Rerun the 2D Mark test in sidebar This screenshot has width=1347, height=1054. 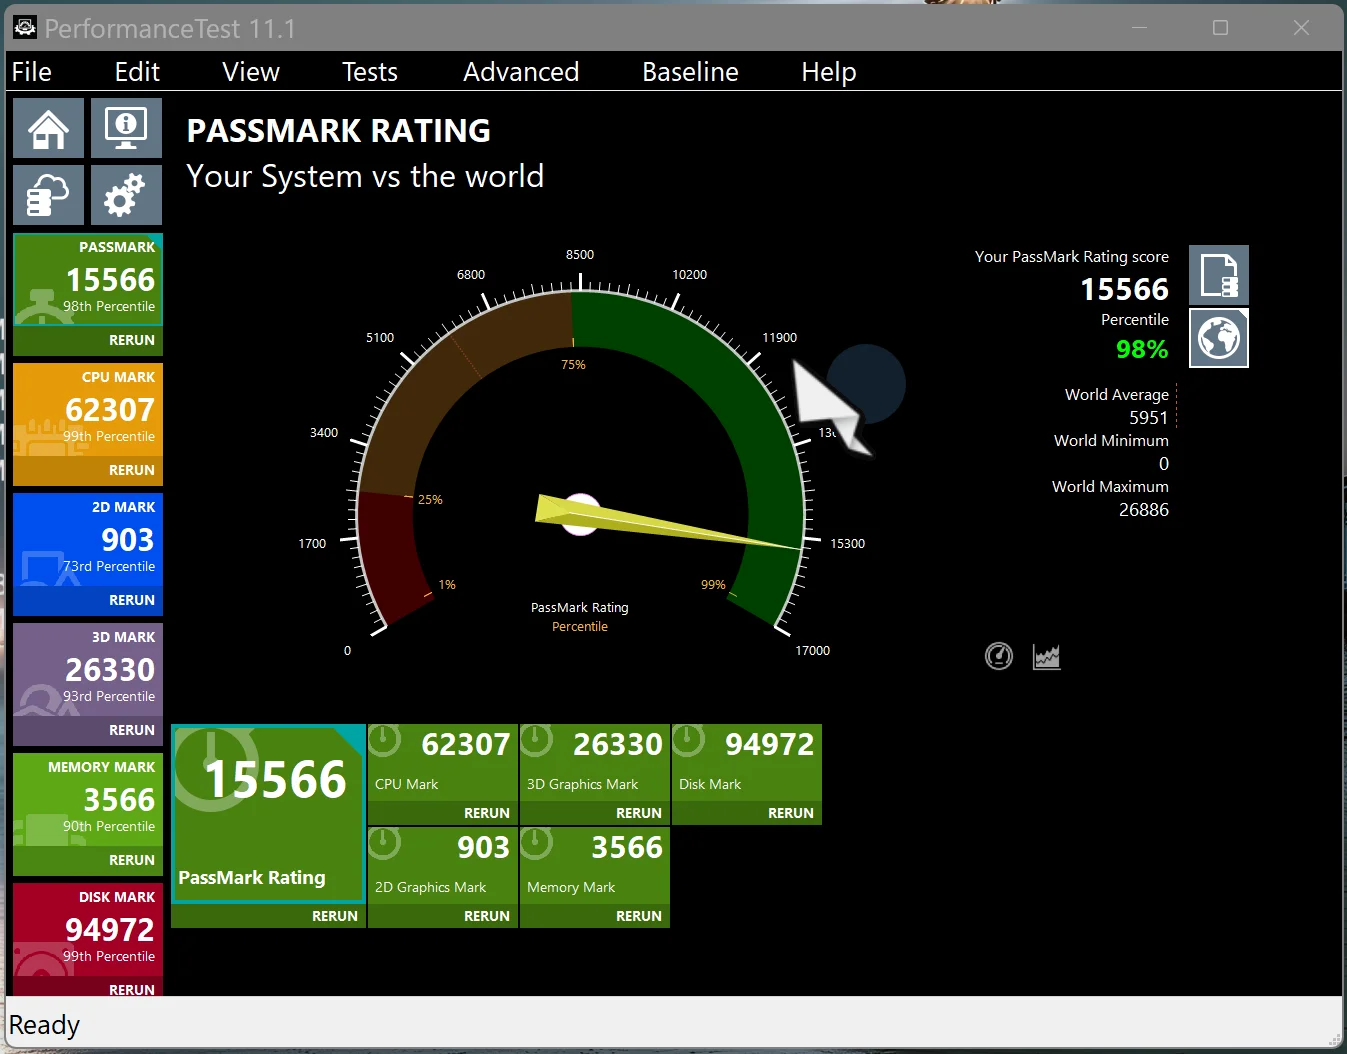pos(88,600)
